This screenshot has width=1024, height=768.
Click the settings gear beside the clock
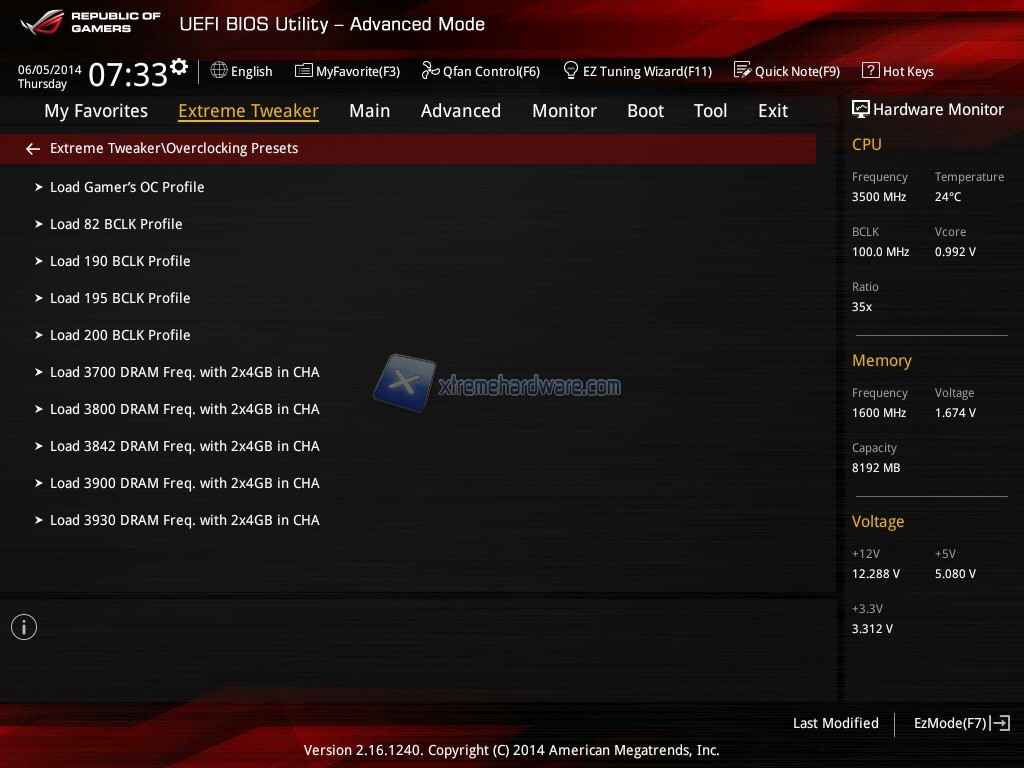(x=179, y=67)
